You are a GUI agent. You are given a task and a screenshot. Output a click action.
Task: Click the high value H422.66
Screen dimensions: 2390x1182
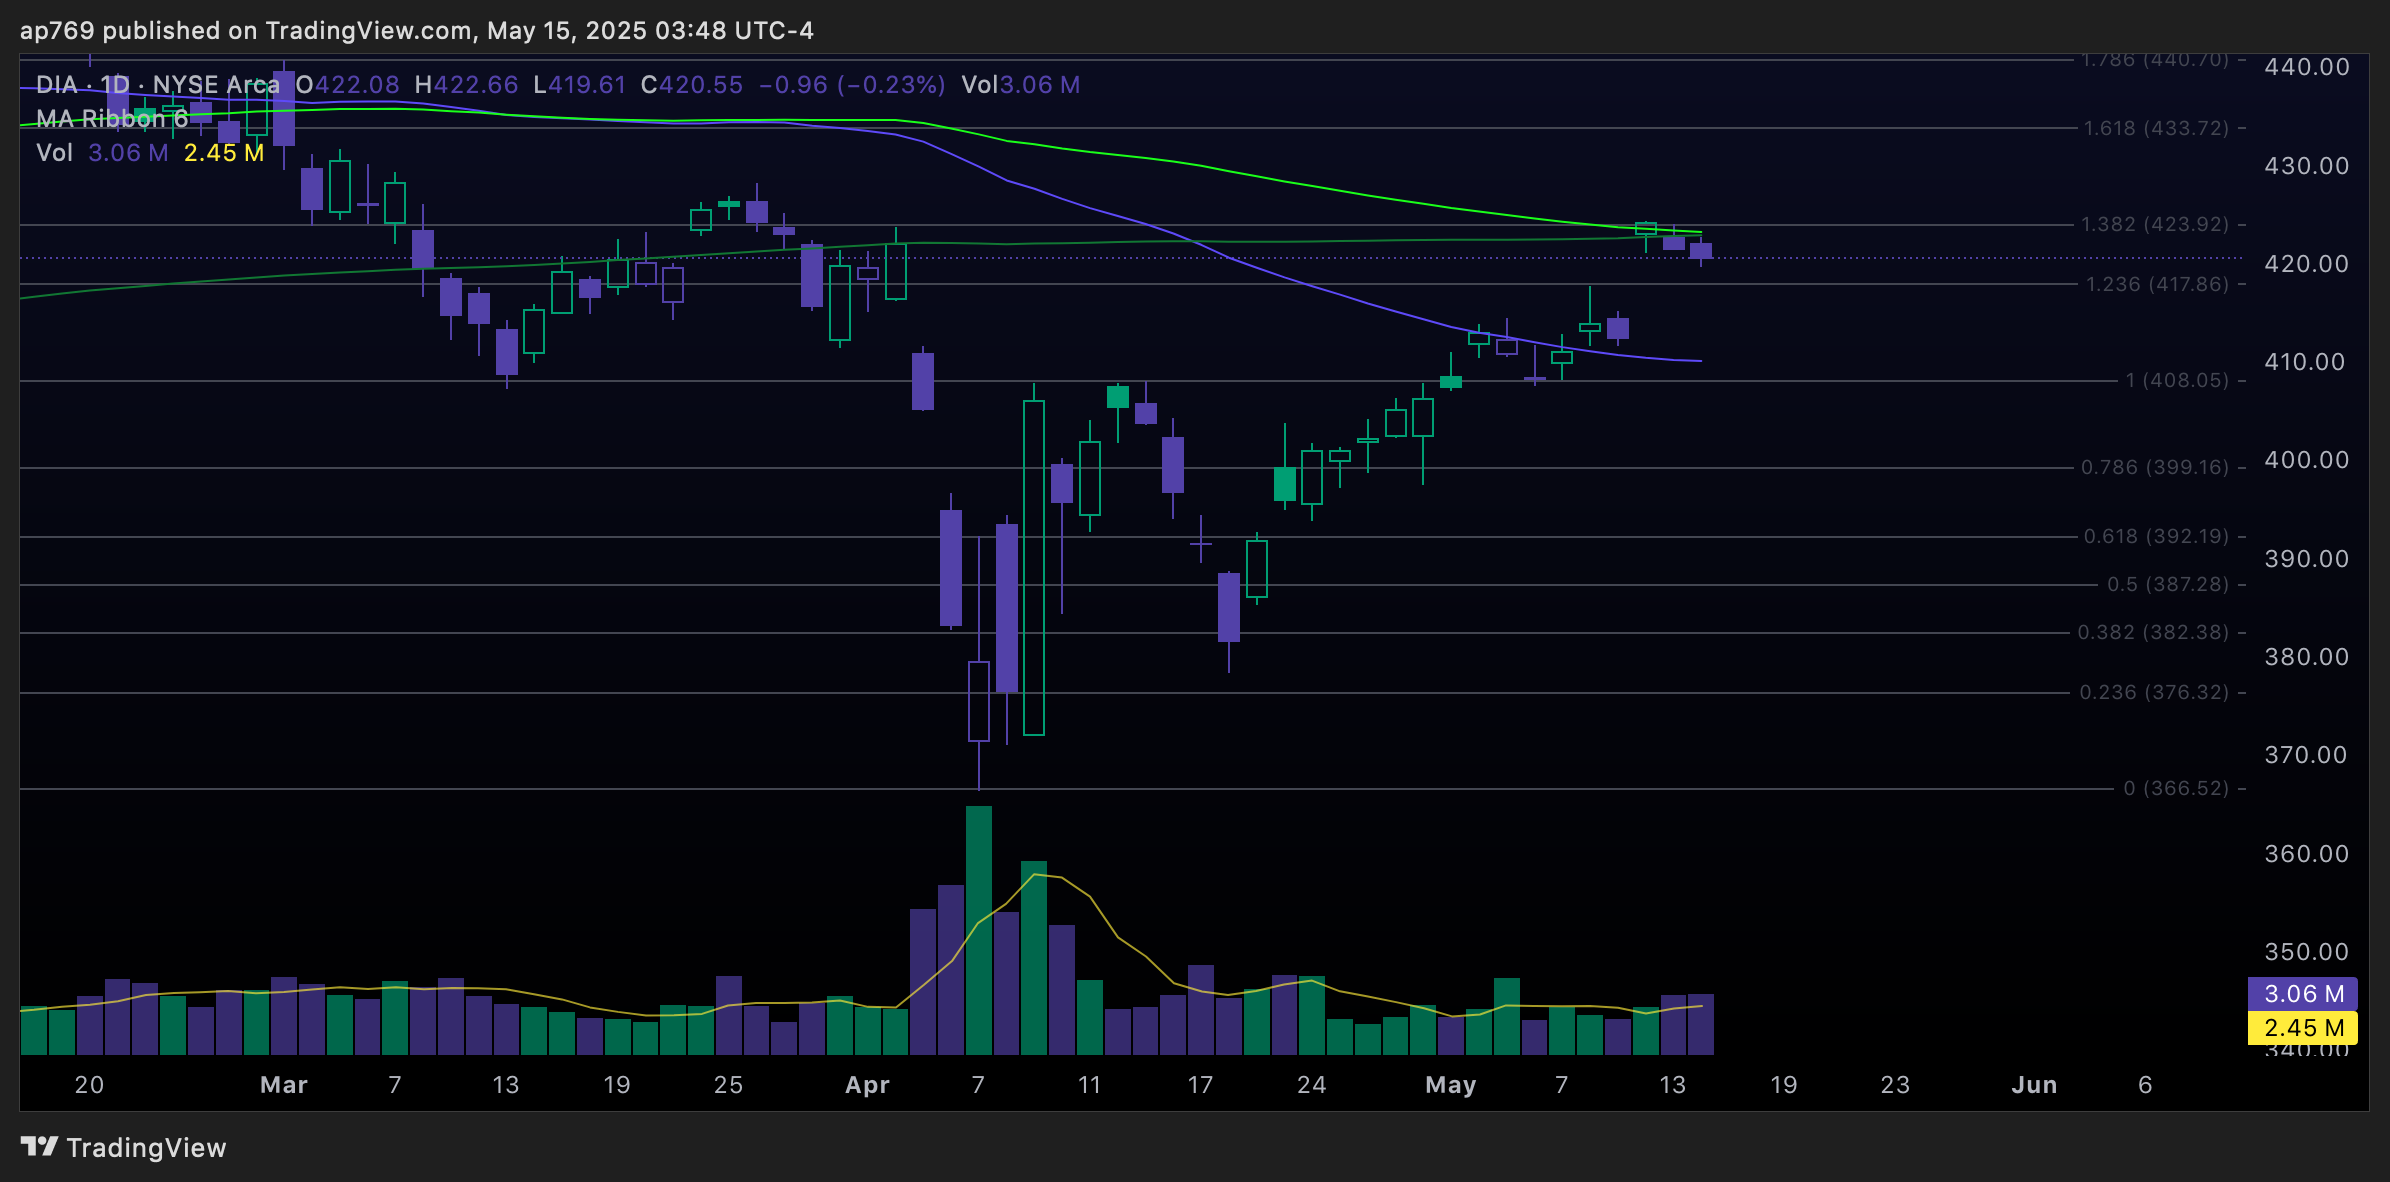pos(467,85)
